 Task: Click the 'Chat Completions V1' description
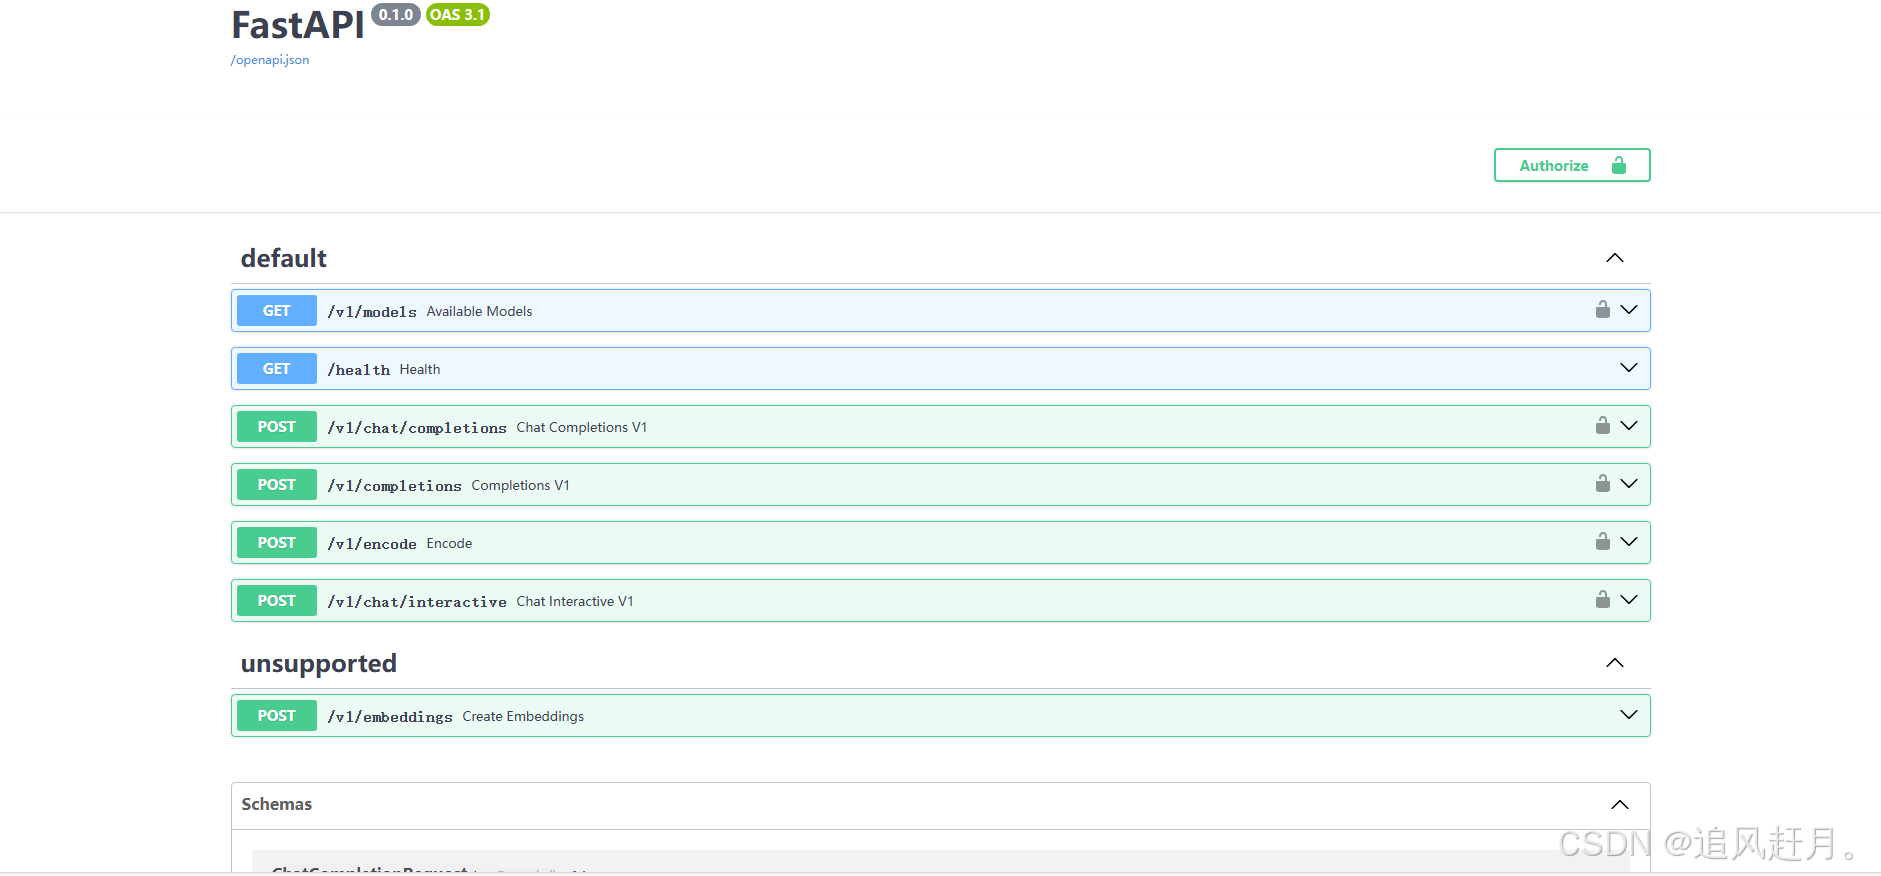(x=582, y=427)
